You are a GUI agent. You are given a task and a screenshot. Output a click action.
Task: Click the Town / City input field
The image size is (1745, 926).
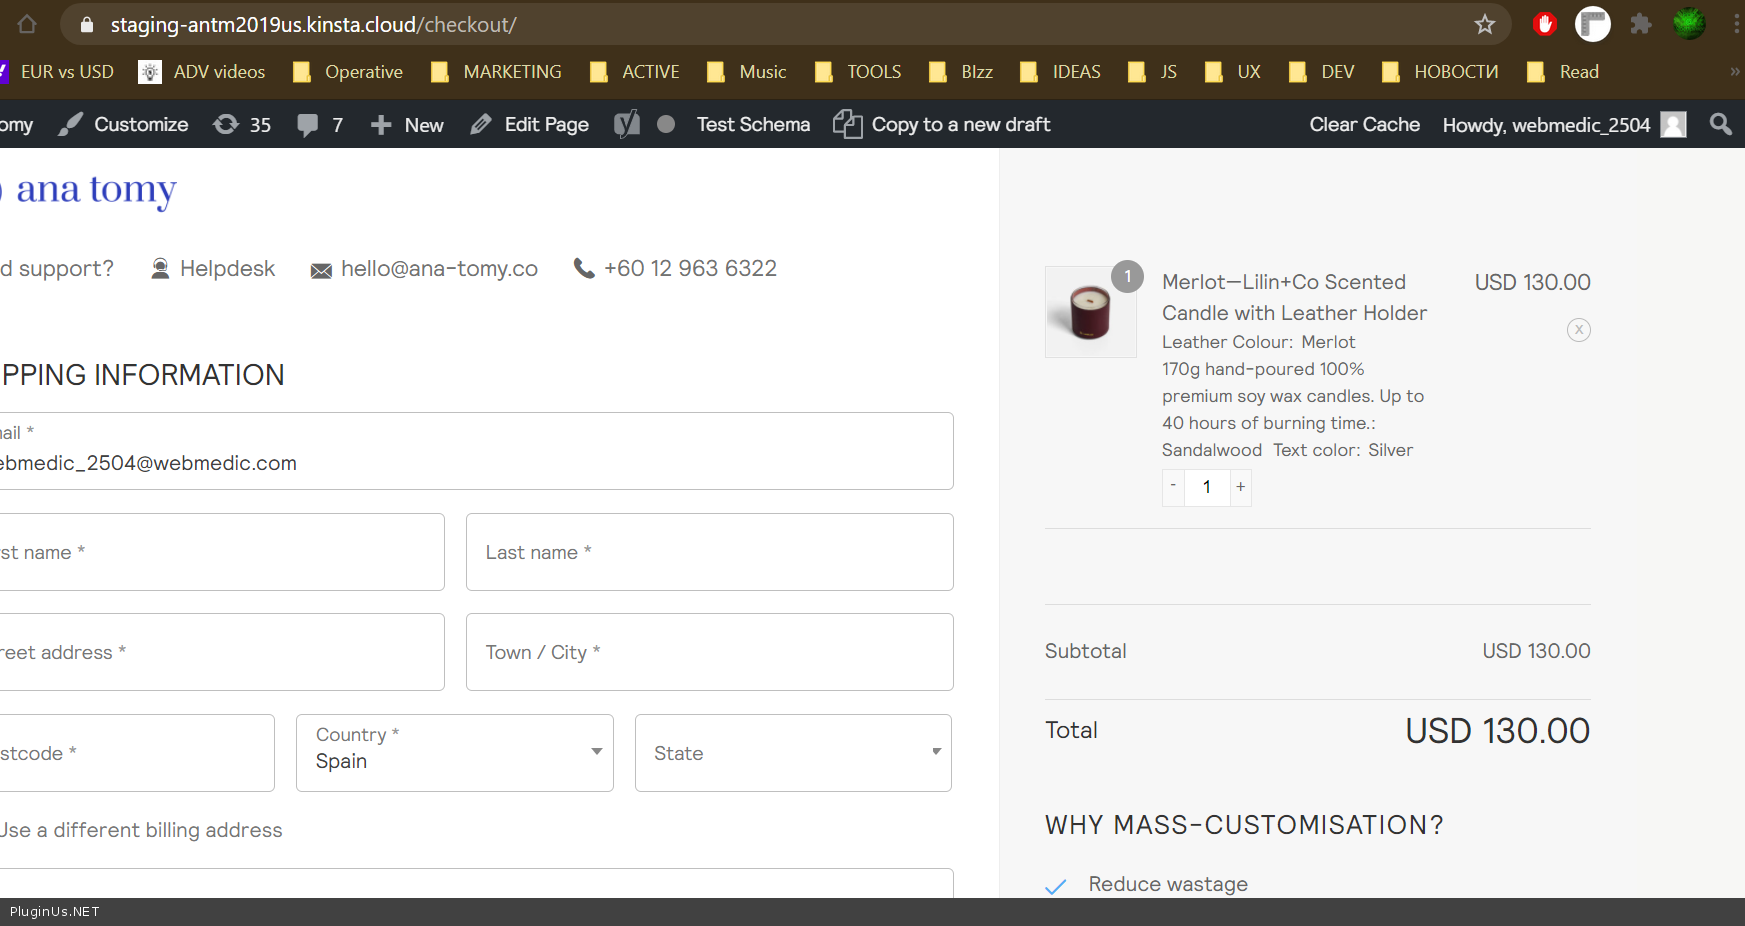(x=709, y=652)
